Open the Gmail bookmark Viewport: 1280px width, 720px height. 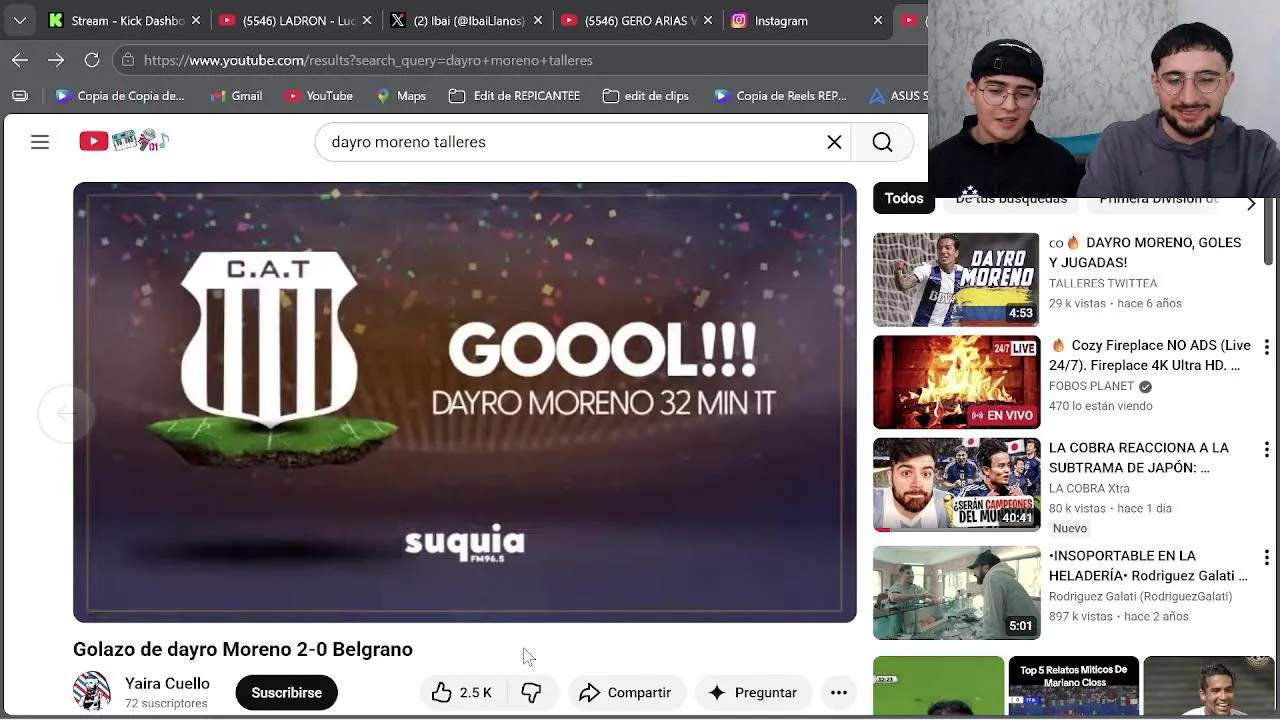(237, 96)
